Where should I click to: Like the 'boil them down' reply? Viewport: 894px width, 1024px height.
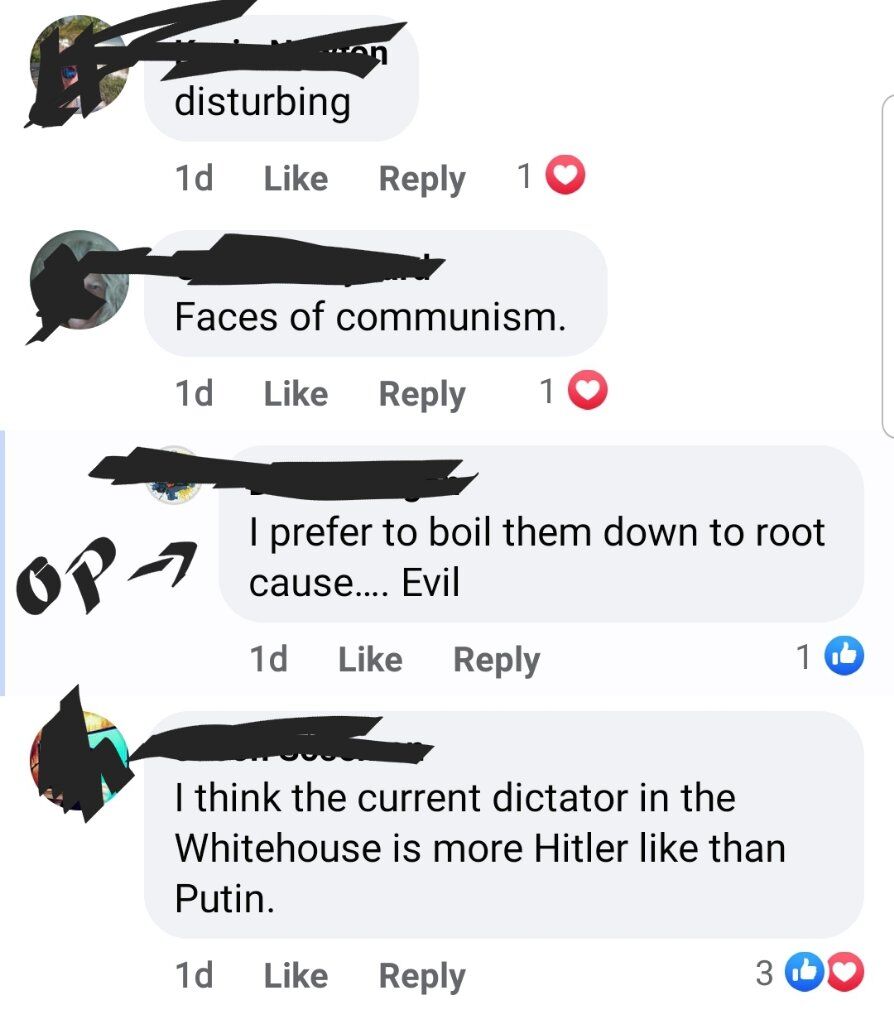coord(370,659)
